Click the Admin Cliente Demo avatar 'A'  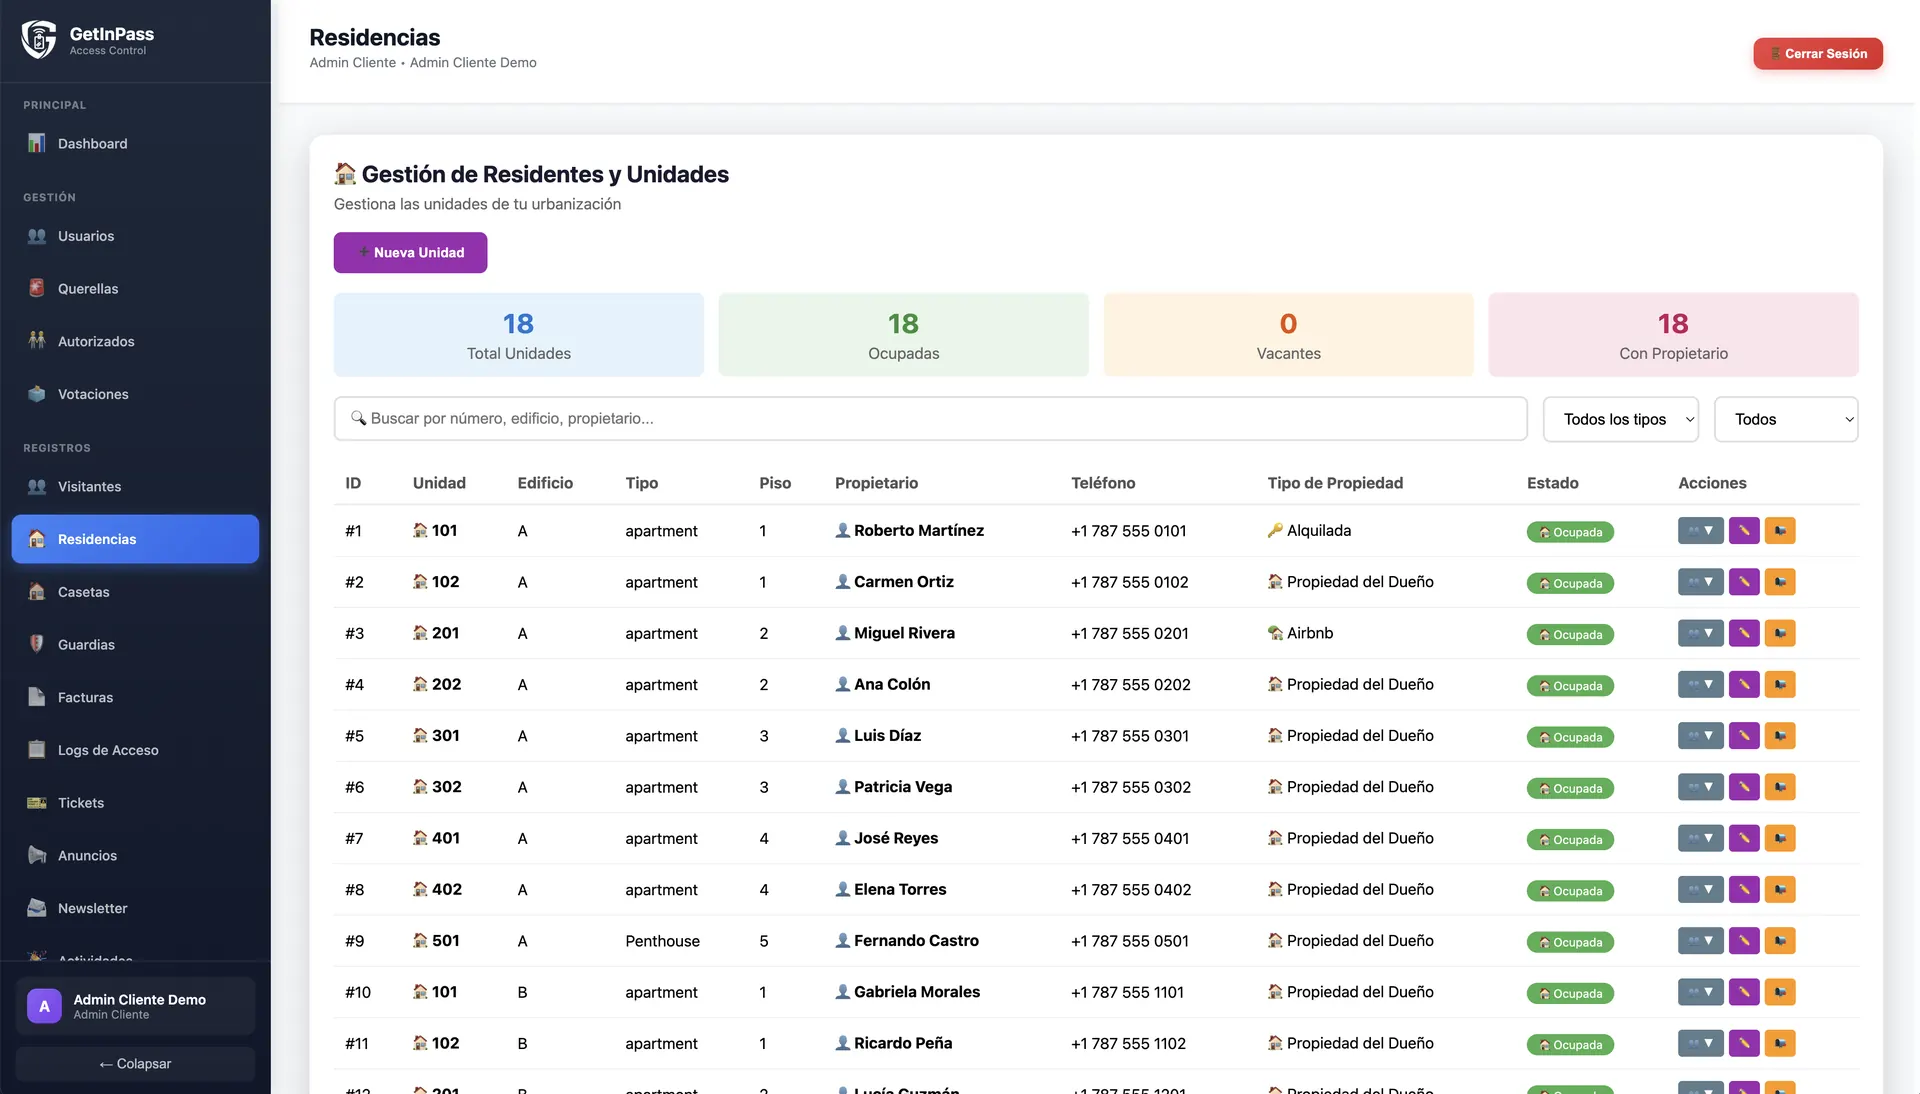(x=44, y=1006)
